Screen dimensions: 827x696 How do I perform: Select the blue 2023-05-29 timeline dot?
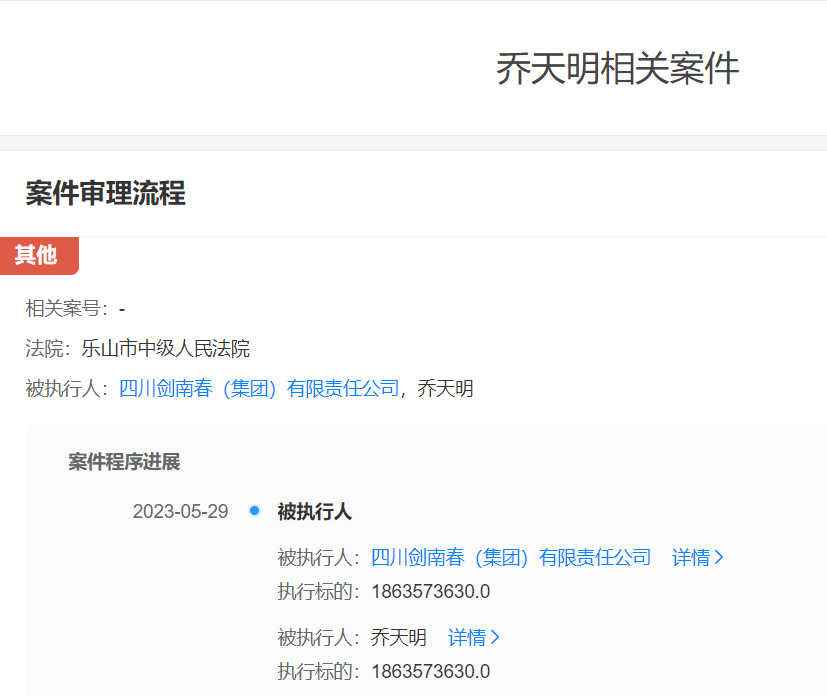click(x=254, y=510)
